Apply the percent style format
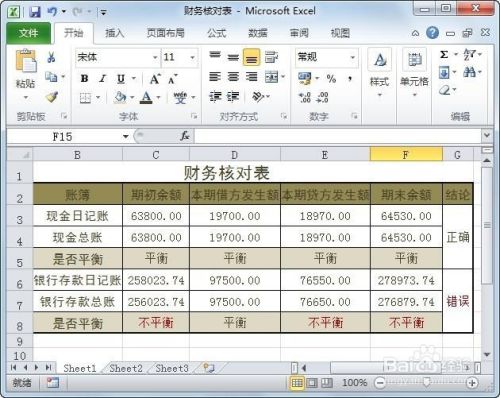 tap(331, 79)
